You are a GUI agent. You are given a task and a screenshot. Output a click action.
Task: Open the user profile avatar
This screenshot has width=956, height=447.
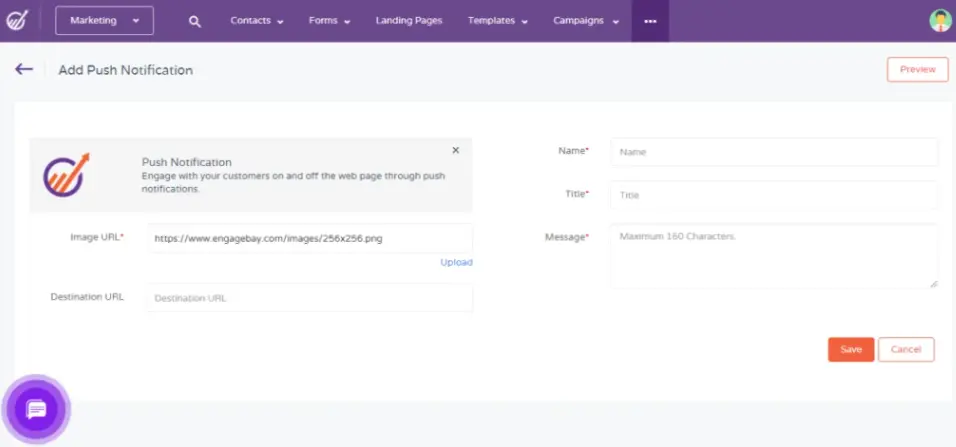coord(940,21)
